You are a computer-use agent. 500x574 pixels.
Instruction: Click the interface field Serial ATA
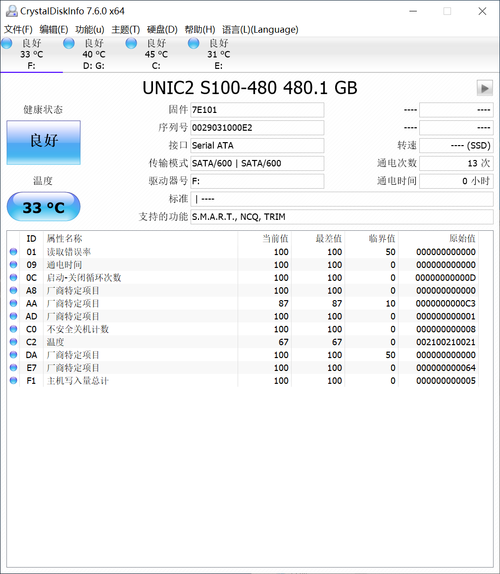tap(257, 145)
